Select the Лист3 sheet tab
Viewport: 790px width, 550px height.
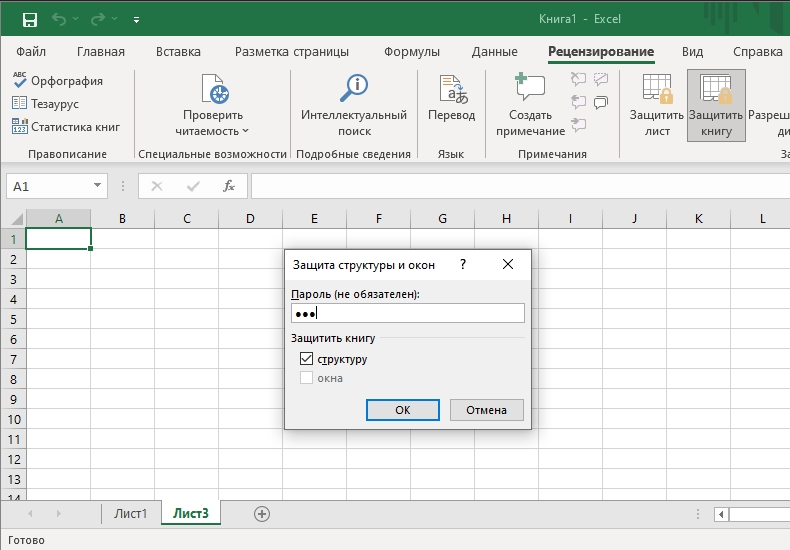191,513
